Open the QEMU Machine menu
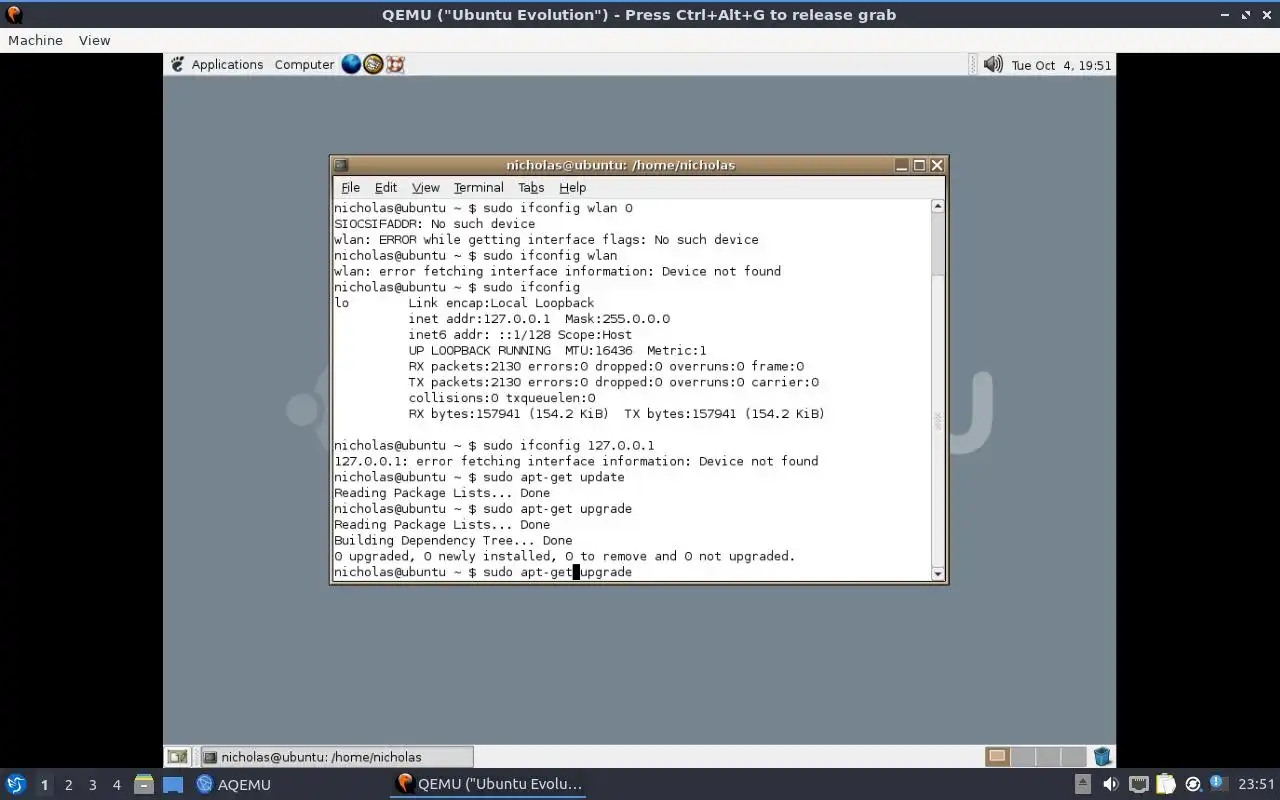The height and width of the screenshot is (800, 1280). click(35, 40)
